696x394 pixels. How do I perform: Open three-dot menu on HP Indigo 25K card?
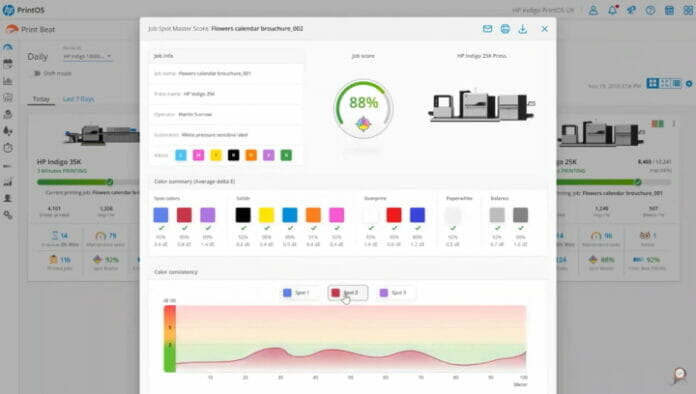[674, 124]
